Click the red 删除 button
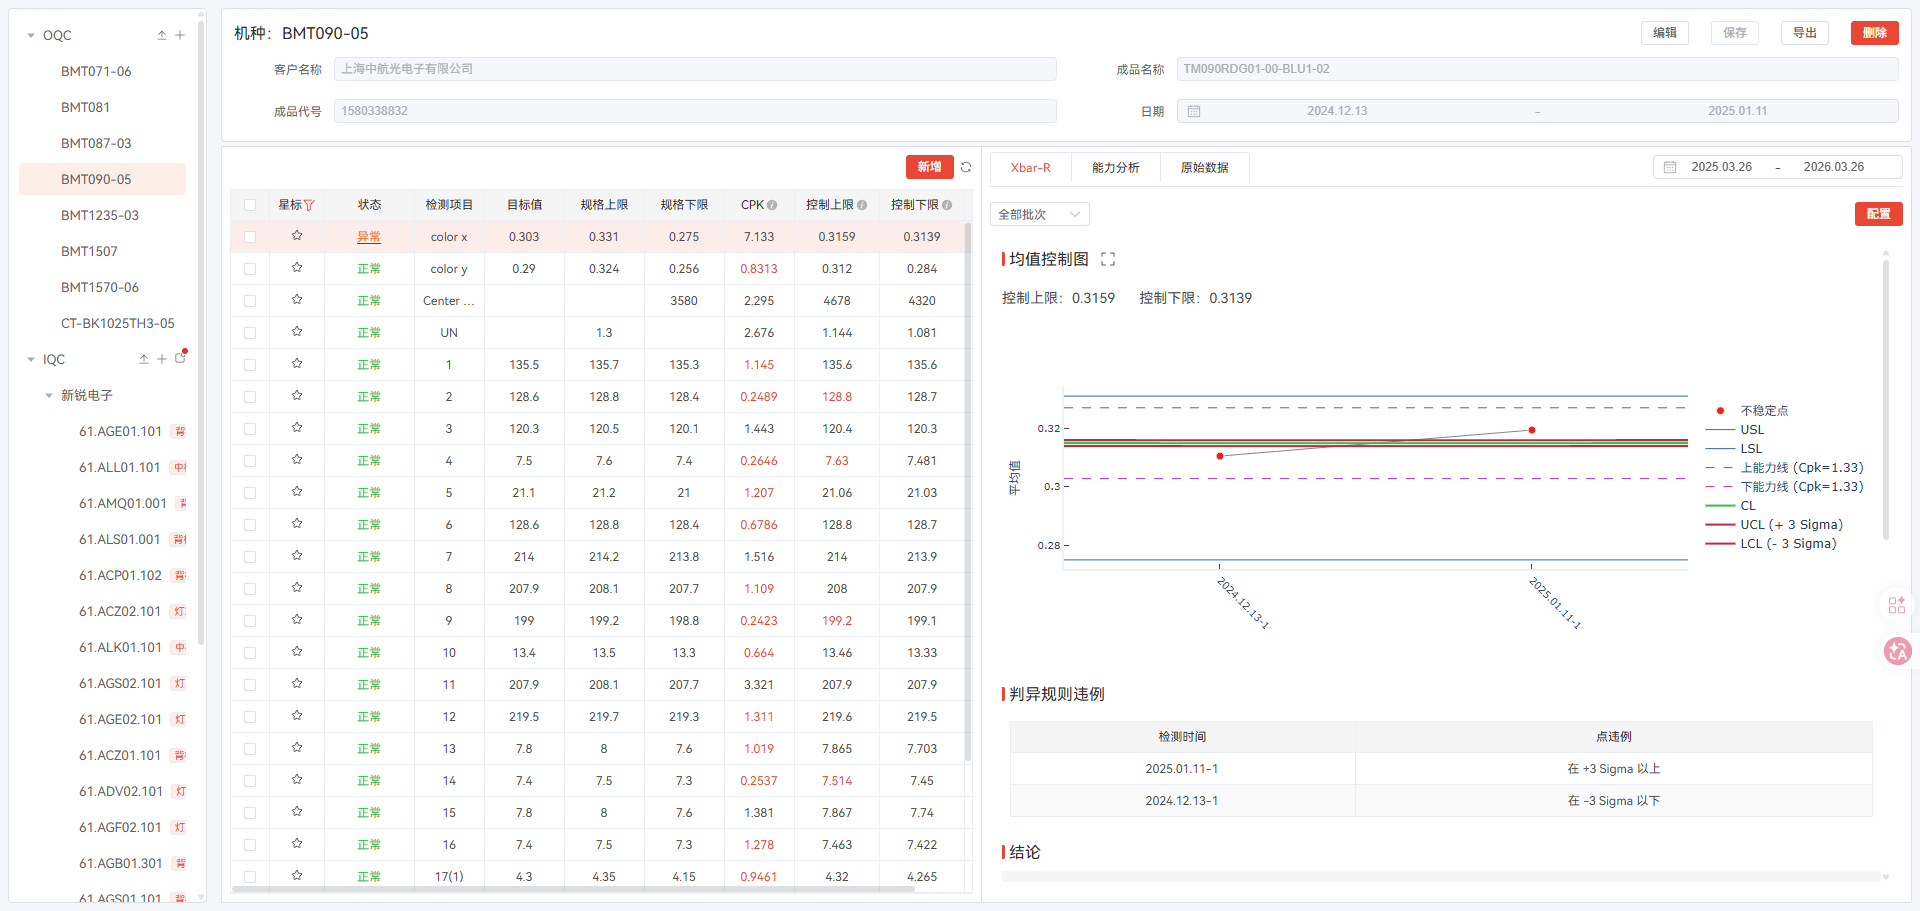The width and height of the screenshot is (1920, 911). 1874,33
